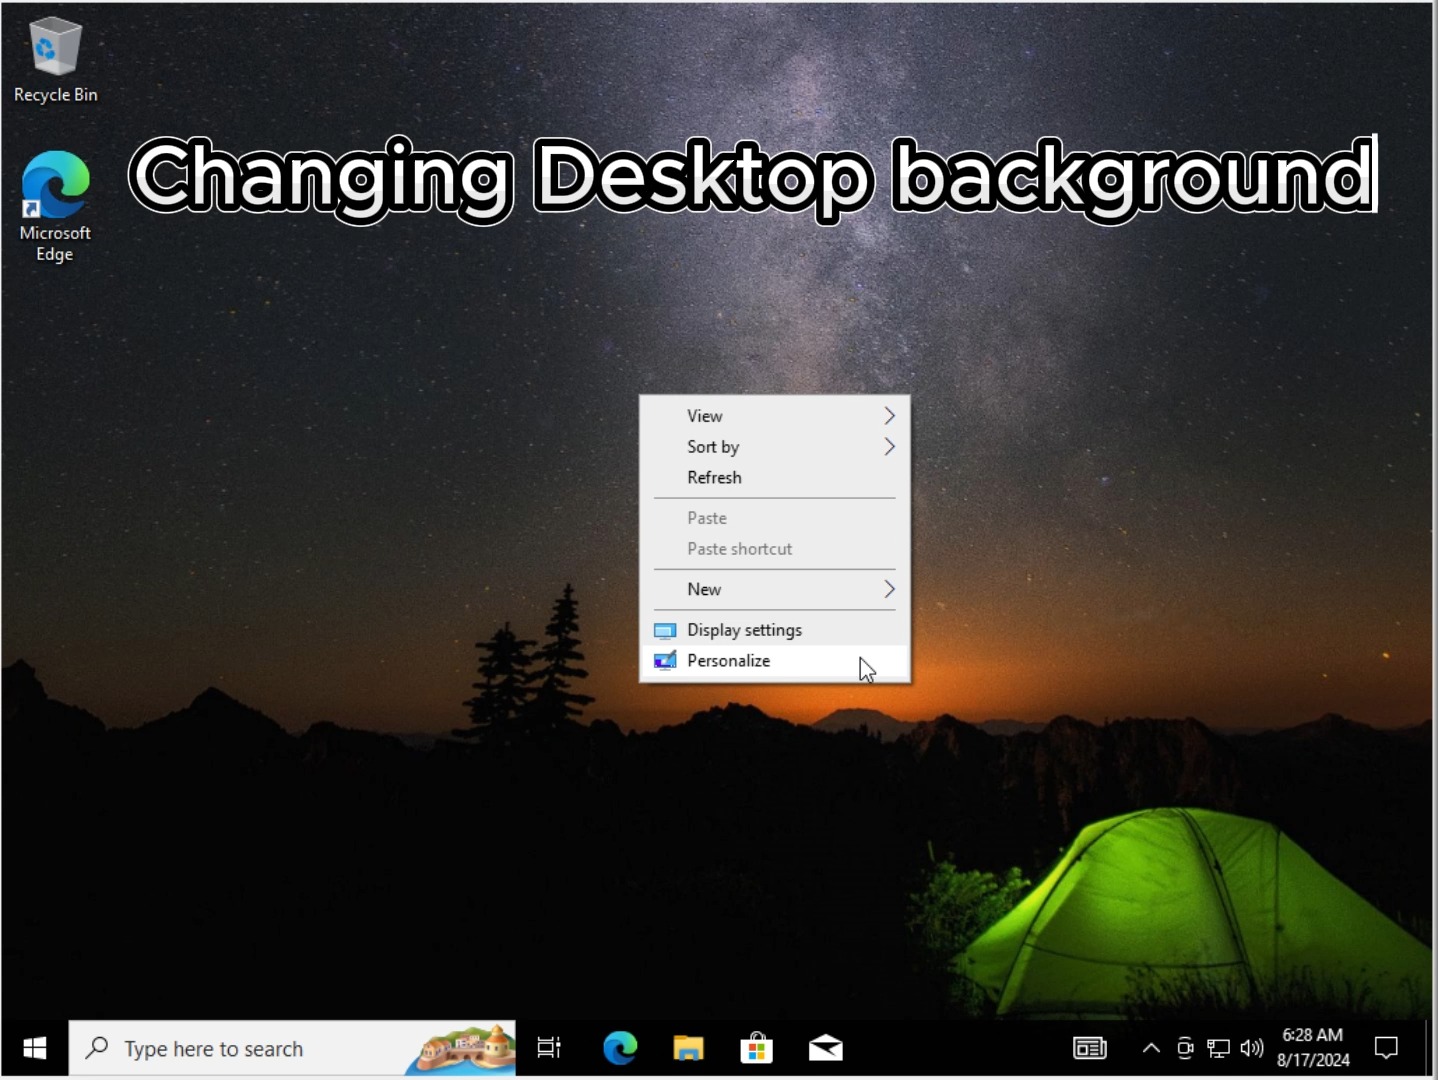This screenshot has width=1438, height=1080.
Task: Open the Action Center notifications
Action: pyautogui.click(x=1386, y=1048)
